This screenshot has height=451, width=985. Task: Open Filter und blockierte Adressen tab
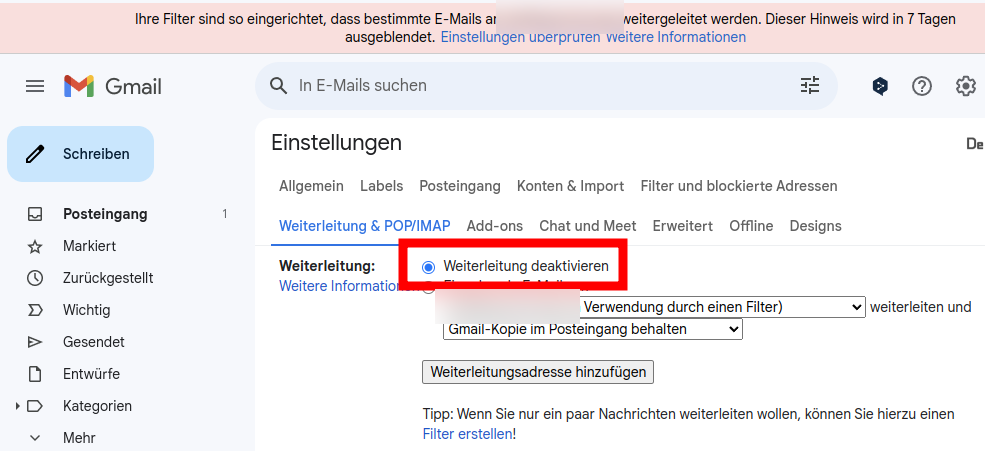pos(739,187)
